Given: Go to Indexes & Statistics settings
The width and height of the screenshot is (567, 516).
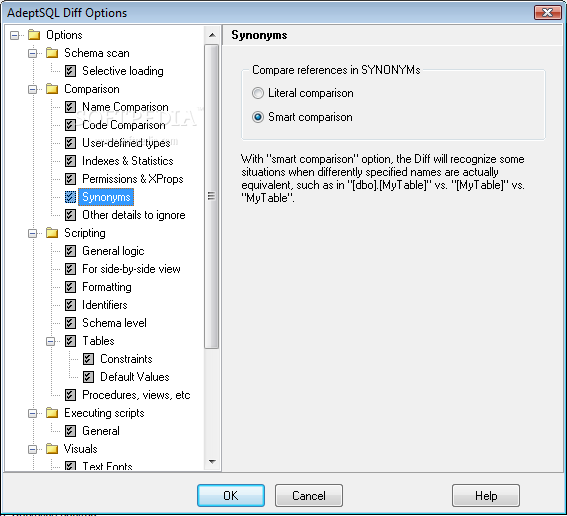Looking at the screenshot, I should click(128, 161).
